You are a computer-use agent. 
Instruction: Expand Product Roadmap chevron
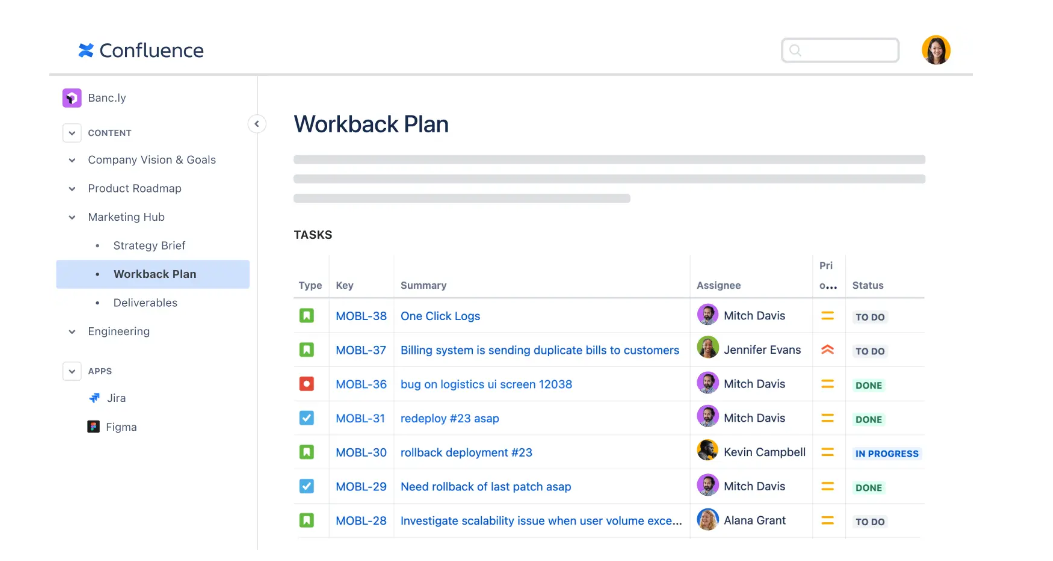pos(72,189)
